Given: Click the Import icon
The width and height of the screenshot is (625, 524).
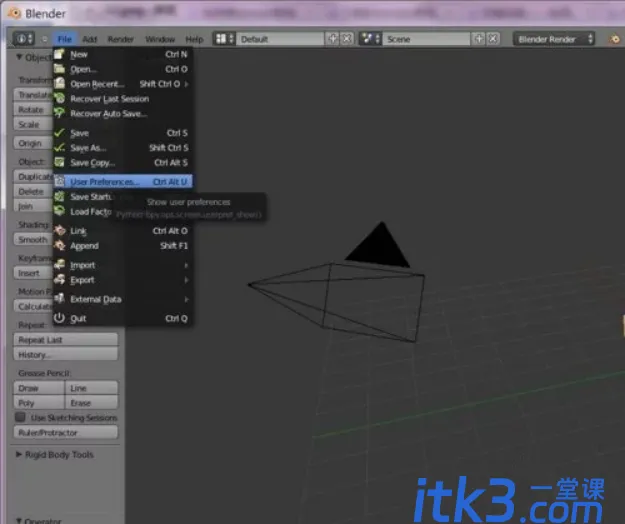Looking at the screenshot, I should [x=59, y=264].
